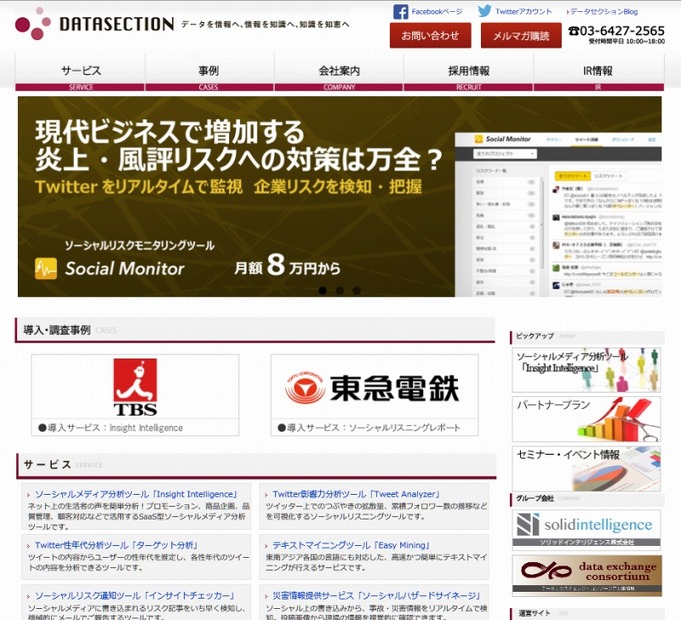Image resolution: width=681 pixels, height=620 pixels.
Task: Open the 会社案内 navigation menu
Action: 339,73
